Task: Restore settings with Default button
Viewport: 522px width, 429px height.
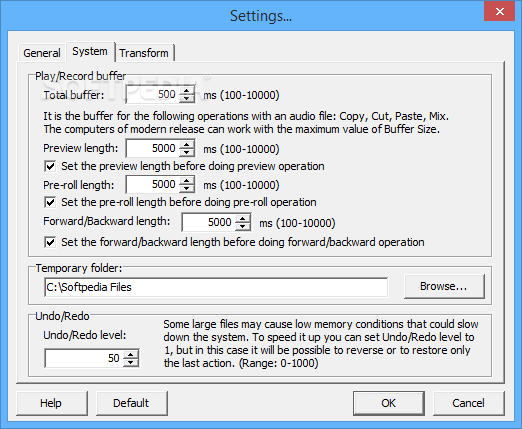Action: coord(132,403)
